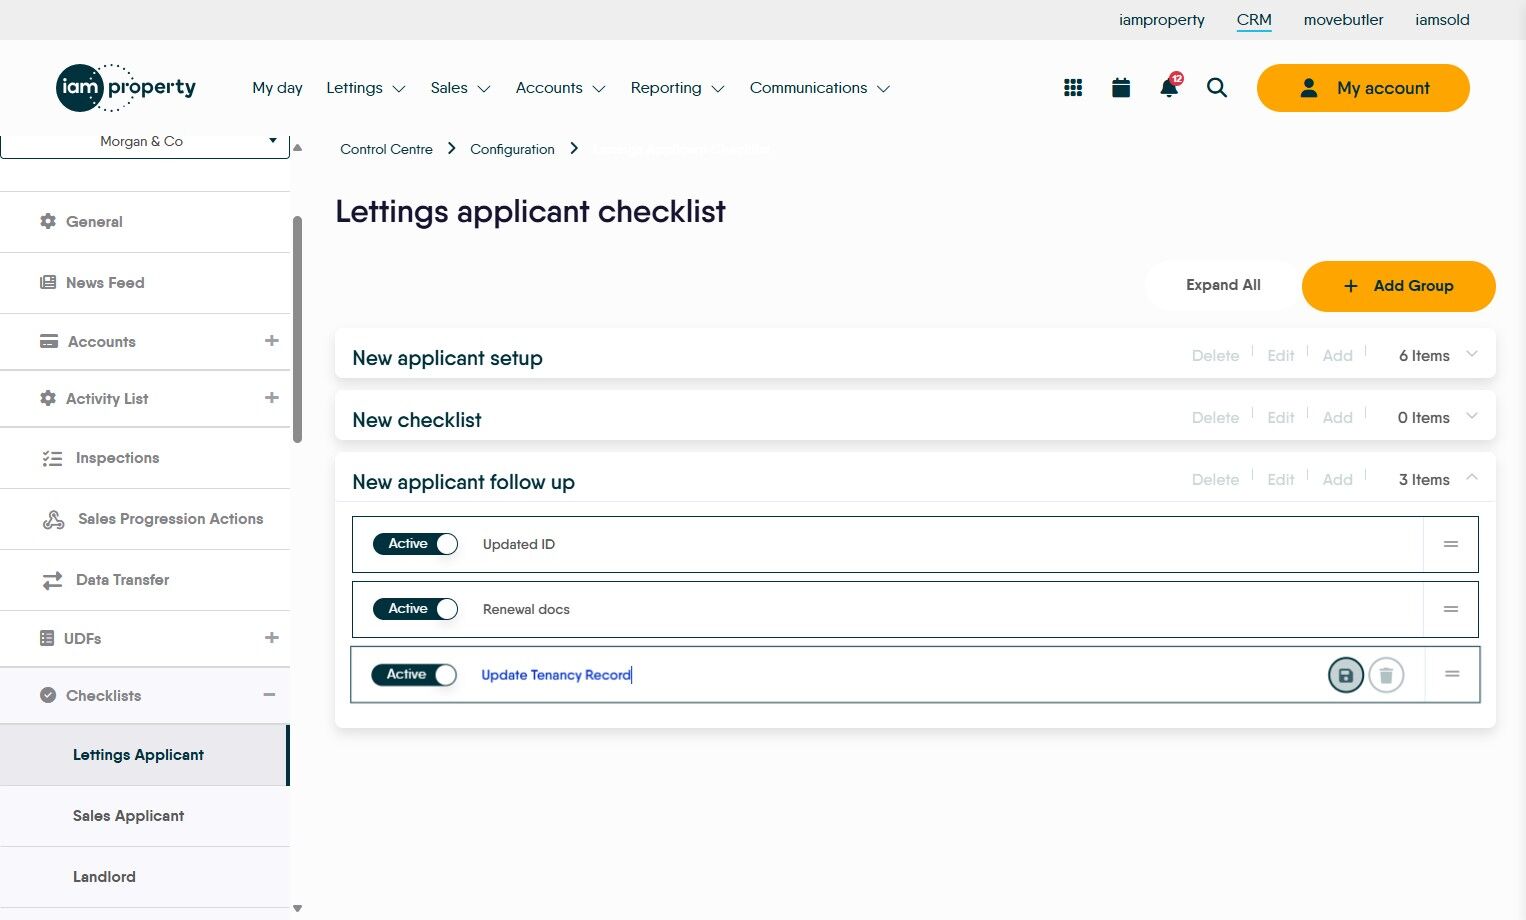Viewport: 1526px width, 920px height.
Task: Click the Expand All button
Action: click(1223, 286)
